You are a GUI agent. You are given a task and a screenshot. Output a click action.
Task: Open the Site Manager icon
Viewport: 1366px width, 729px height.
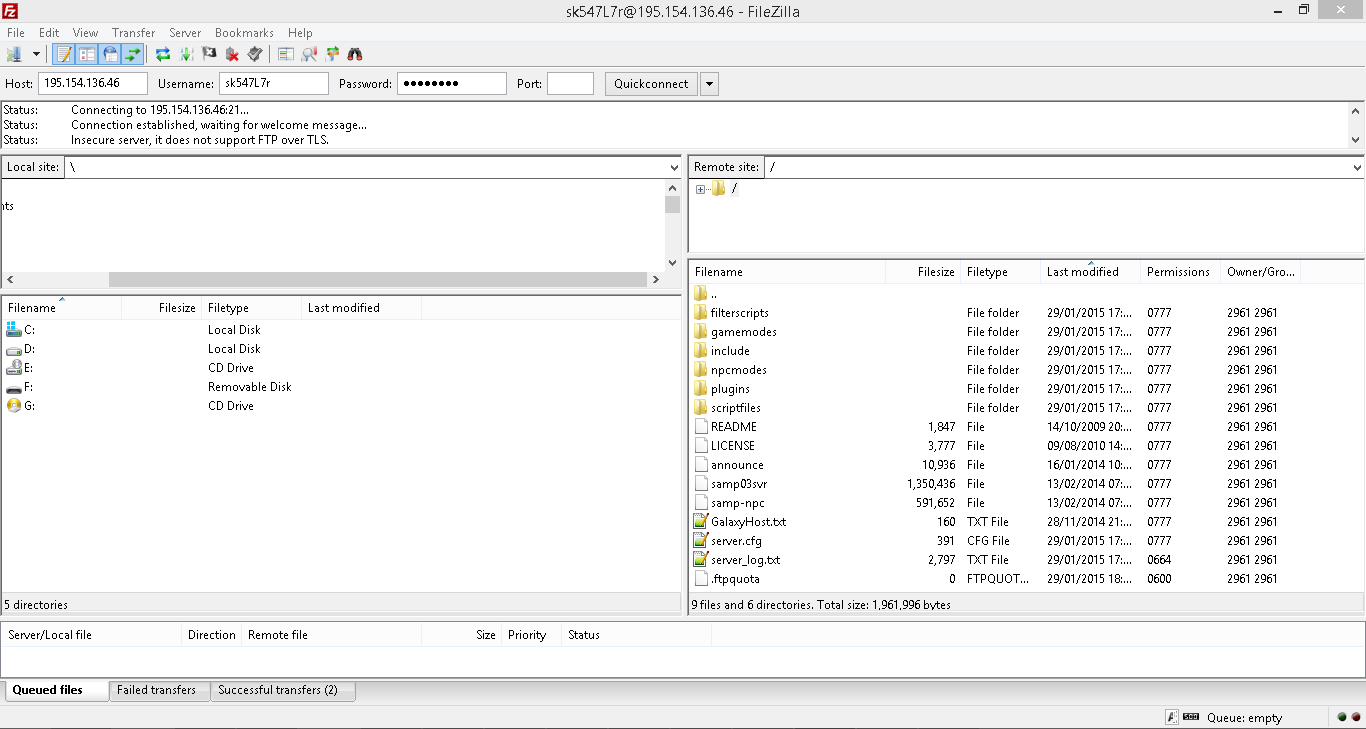click(x=15, y=54)
